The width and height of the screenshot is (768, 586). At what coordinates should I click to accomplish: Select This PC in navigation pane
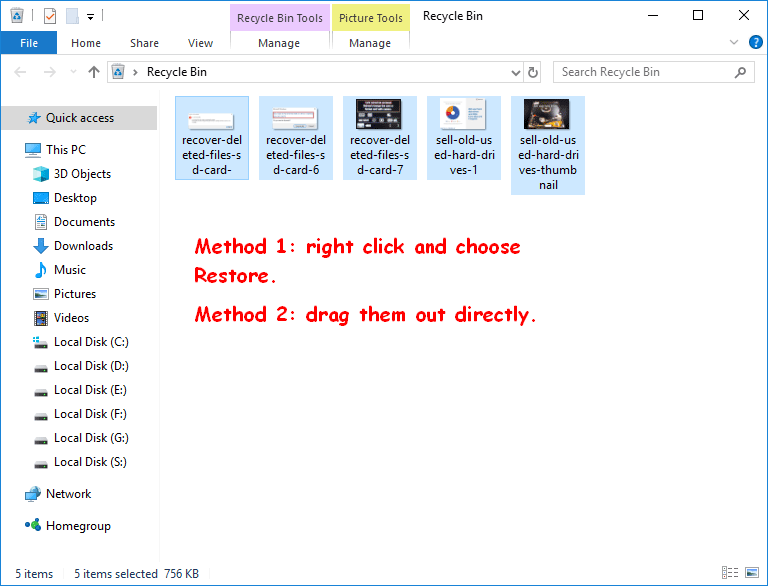(66, 150)
